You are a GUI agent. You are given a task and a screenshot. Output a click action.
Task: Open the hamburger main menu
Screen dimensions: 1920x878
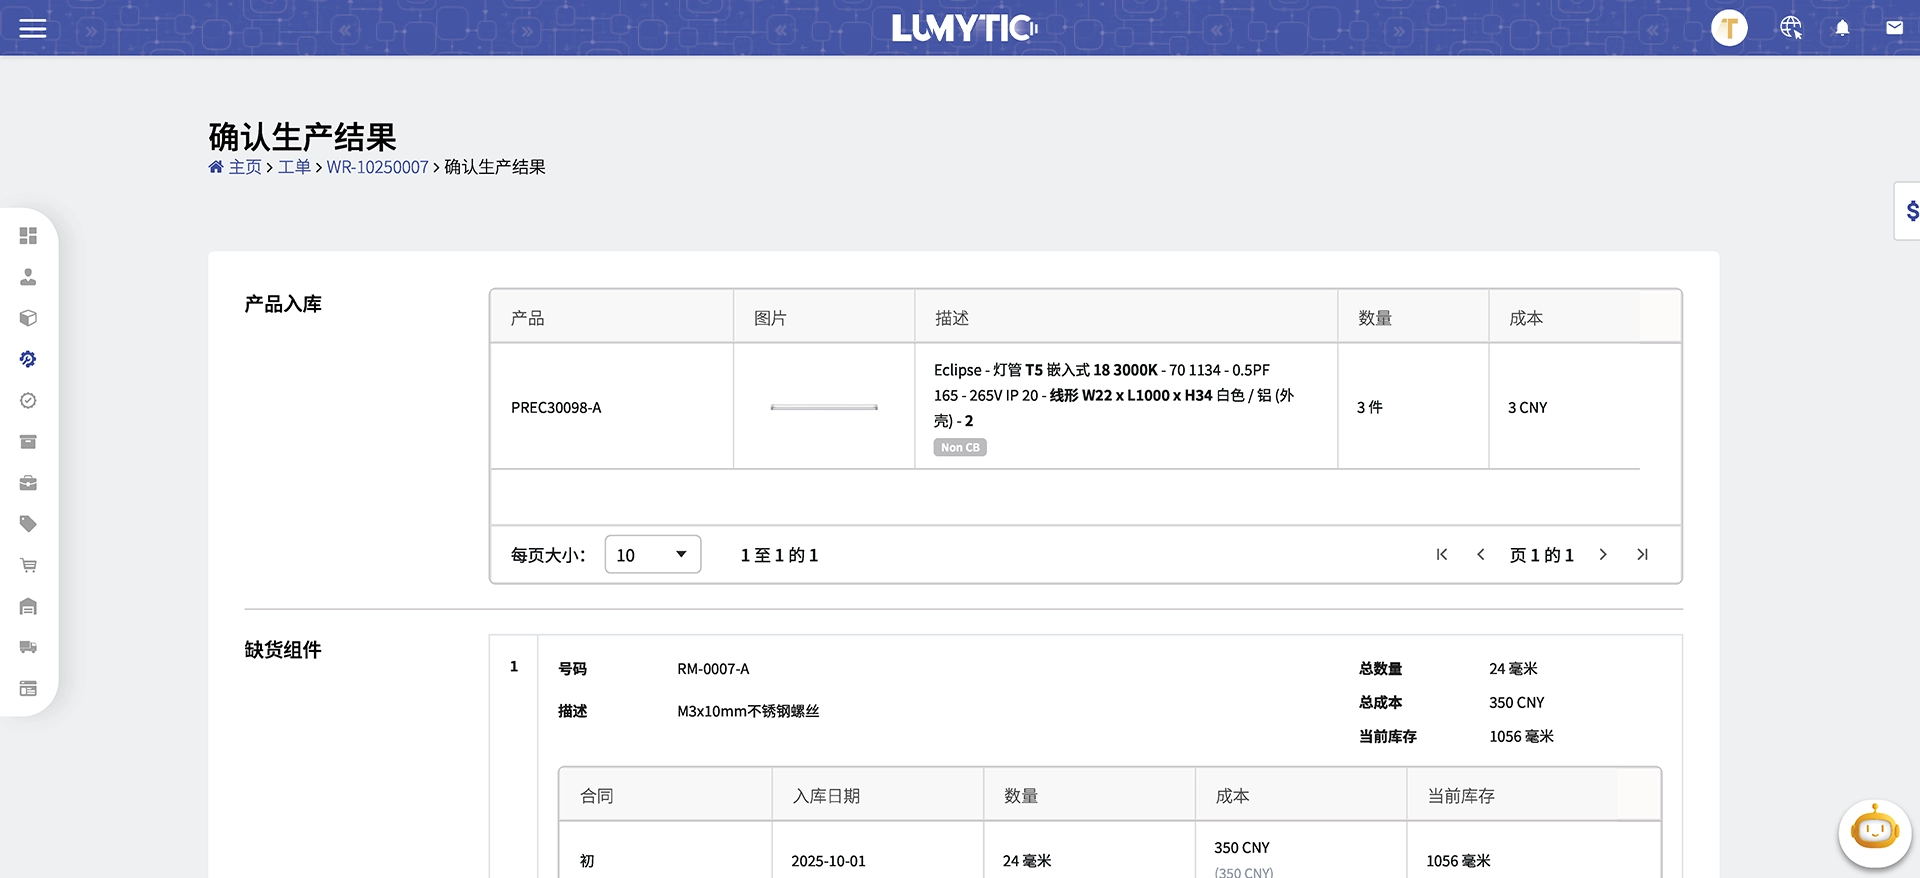tap(33, 28)
